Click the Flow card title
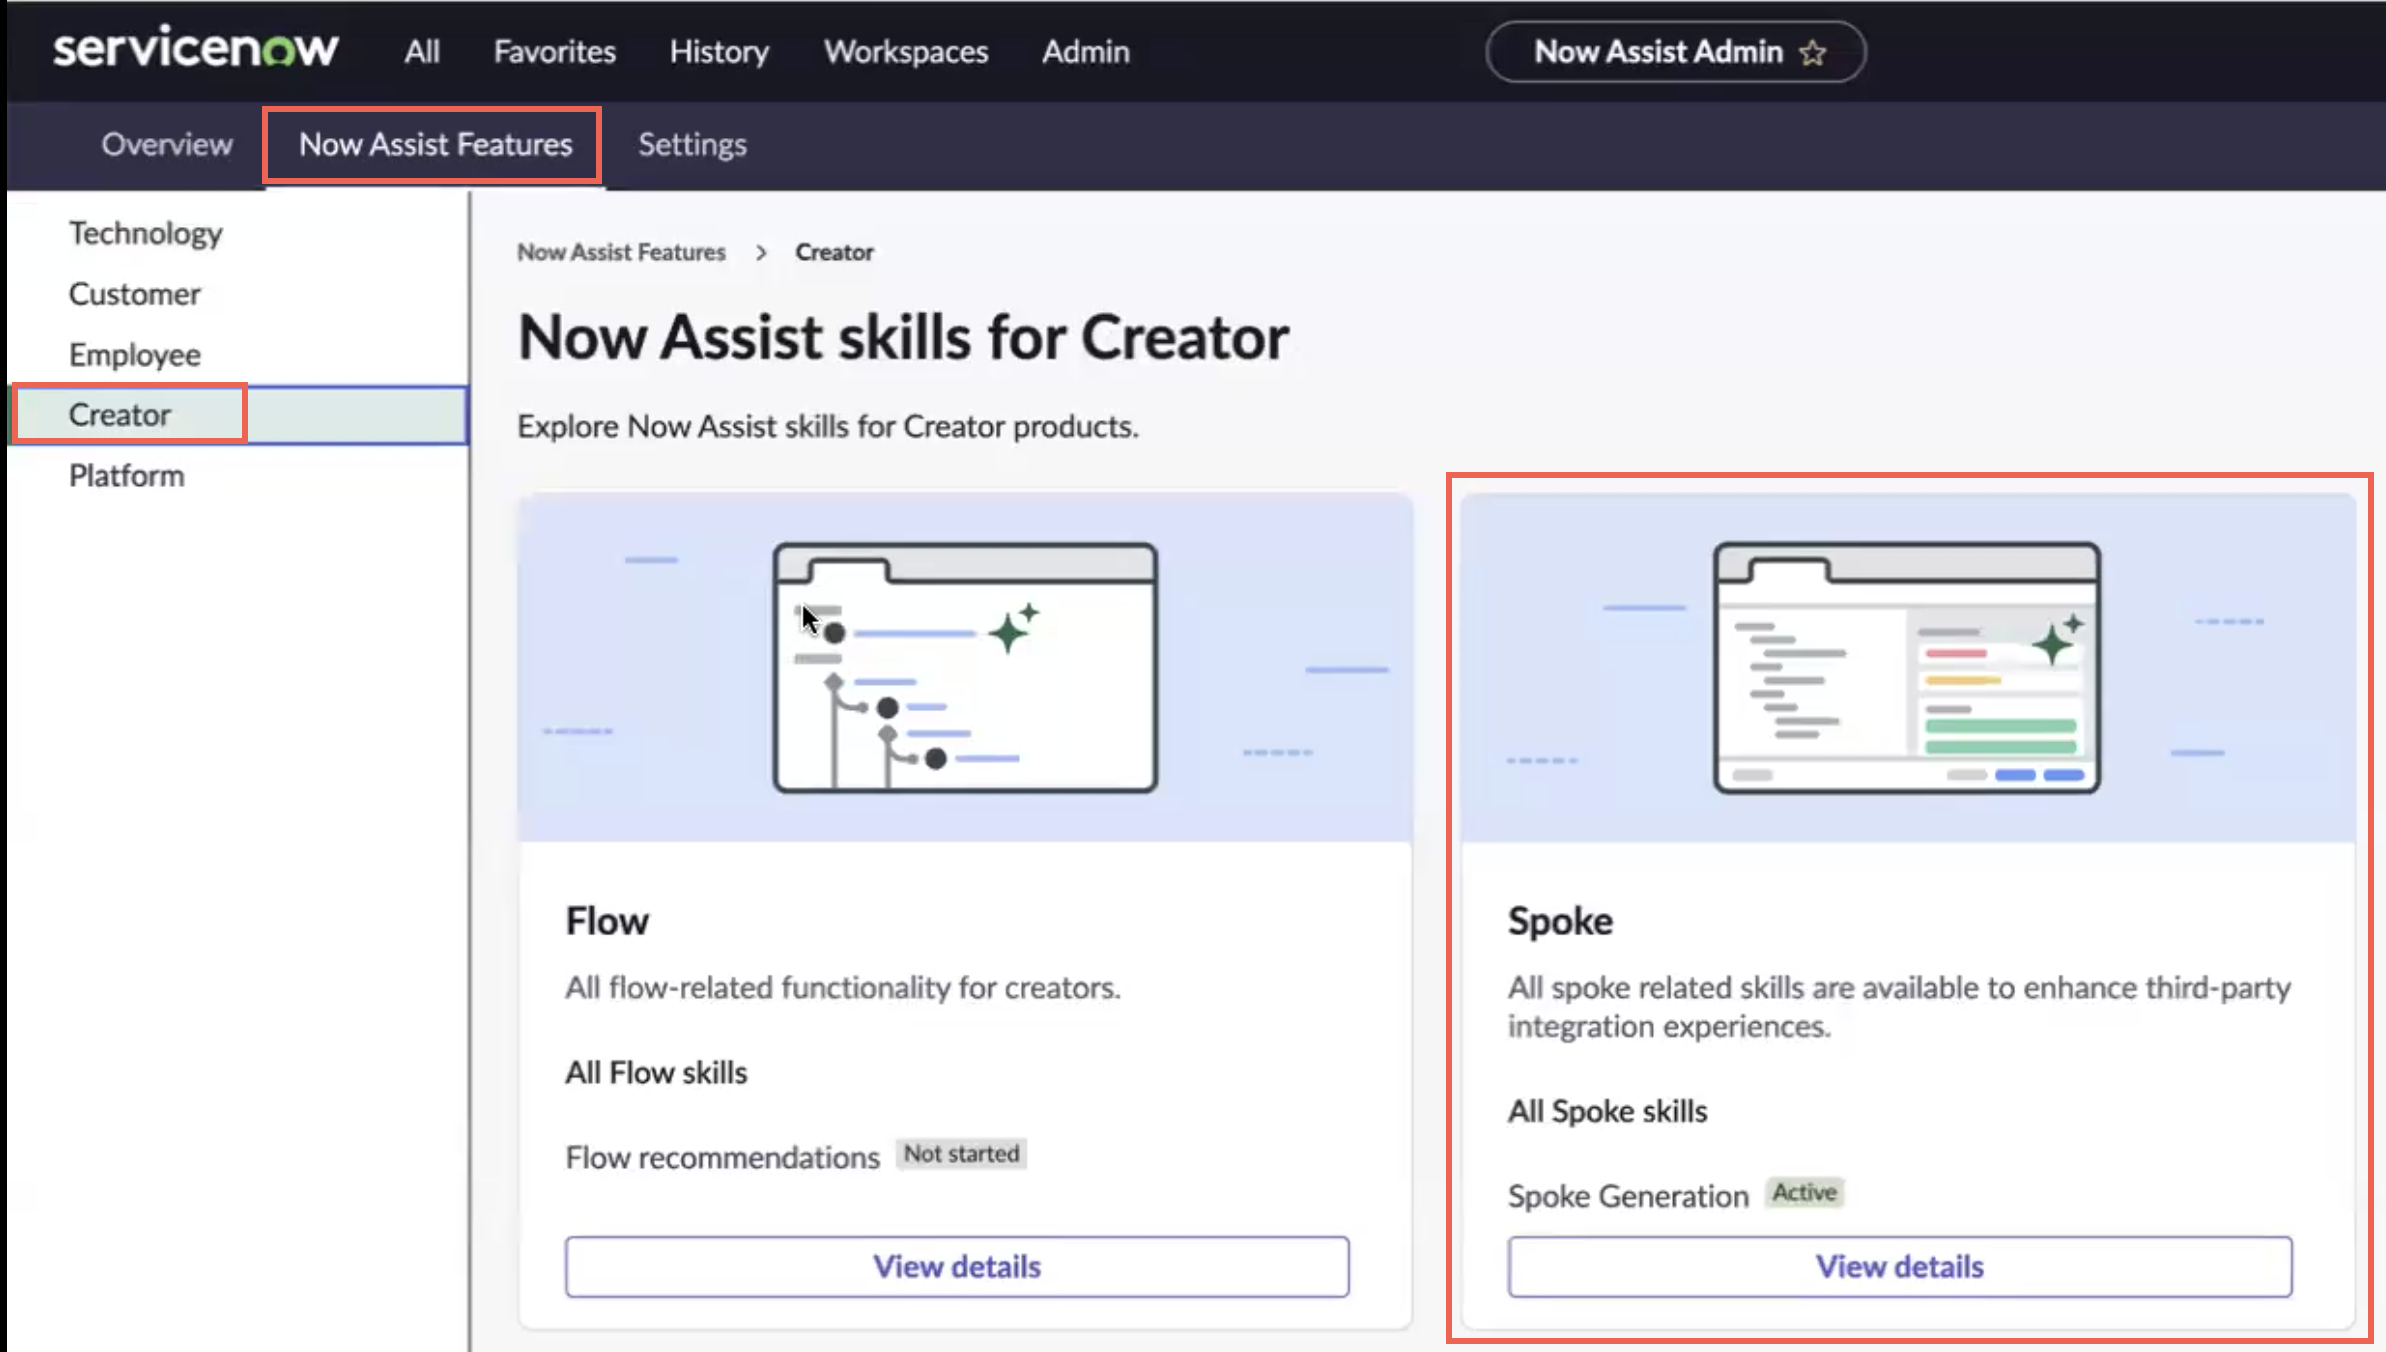 coord(607,921)
